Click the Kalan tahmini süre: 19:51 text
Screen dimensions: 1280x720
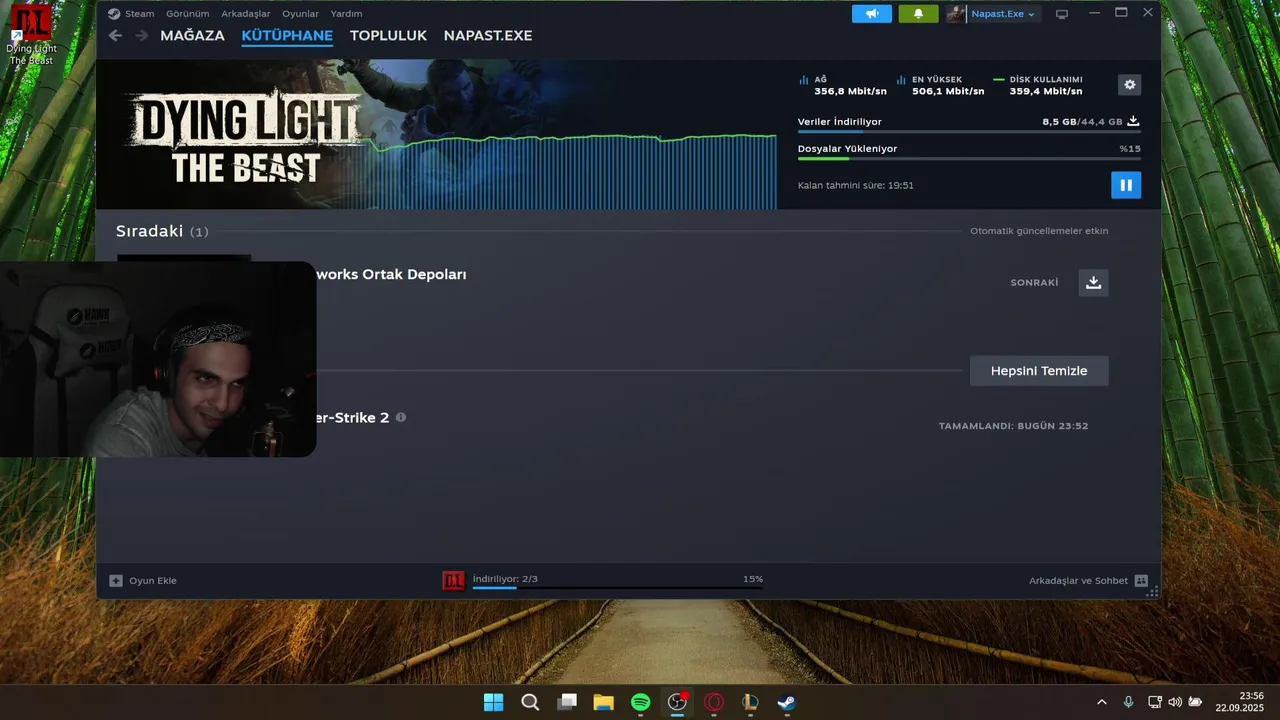[x=855, y=185]
